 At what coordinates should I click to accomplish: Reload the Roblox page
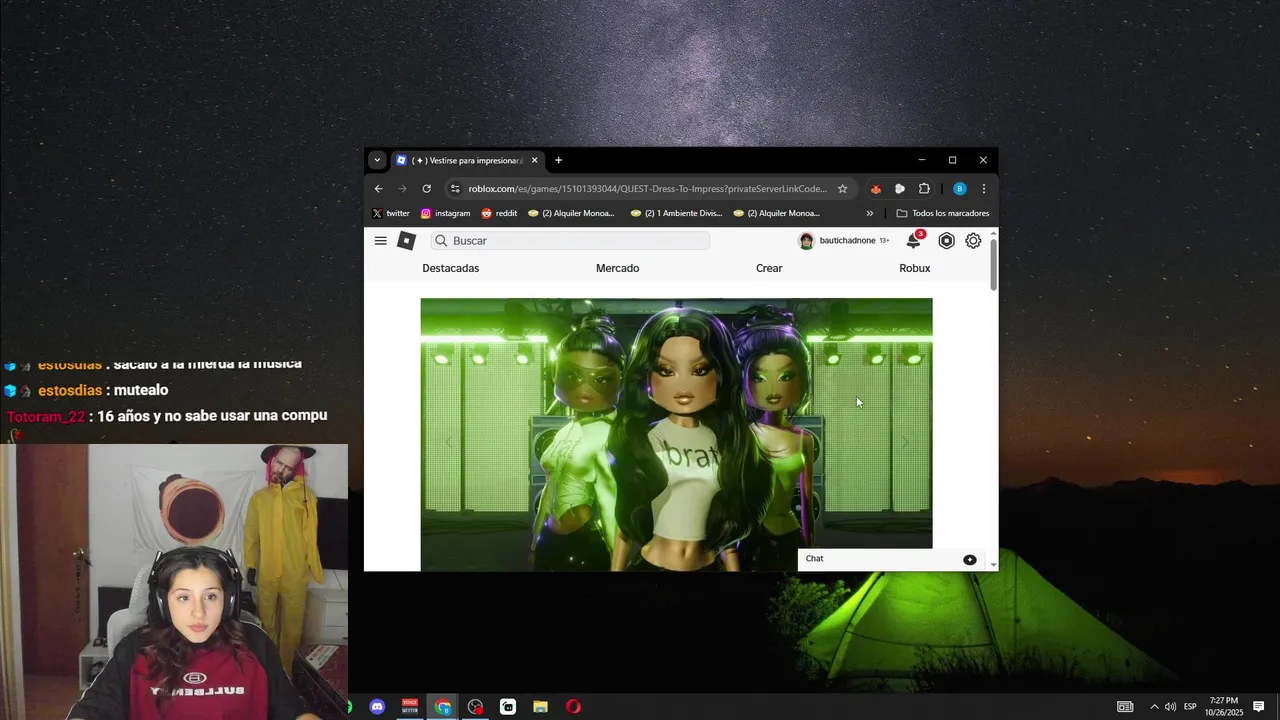coord(427,188)
